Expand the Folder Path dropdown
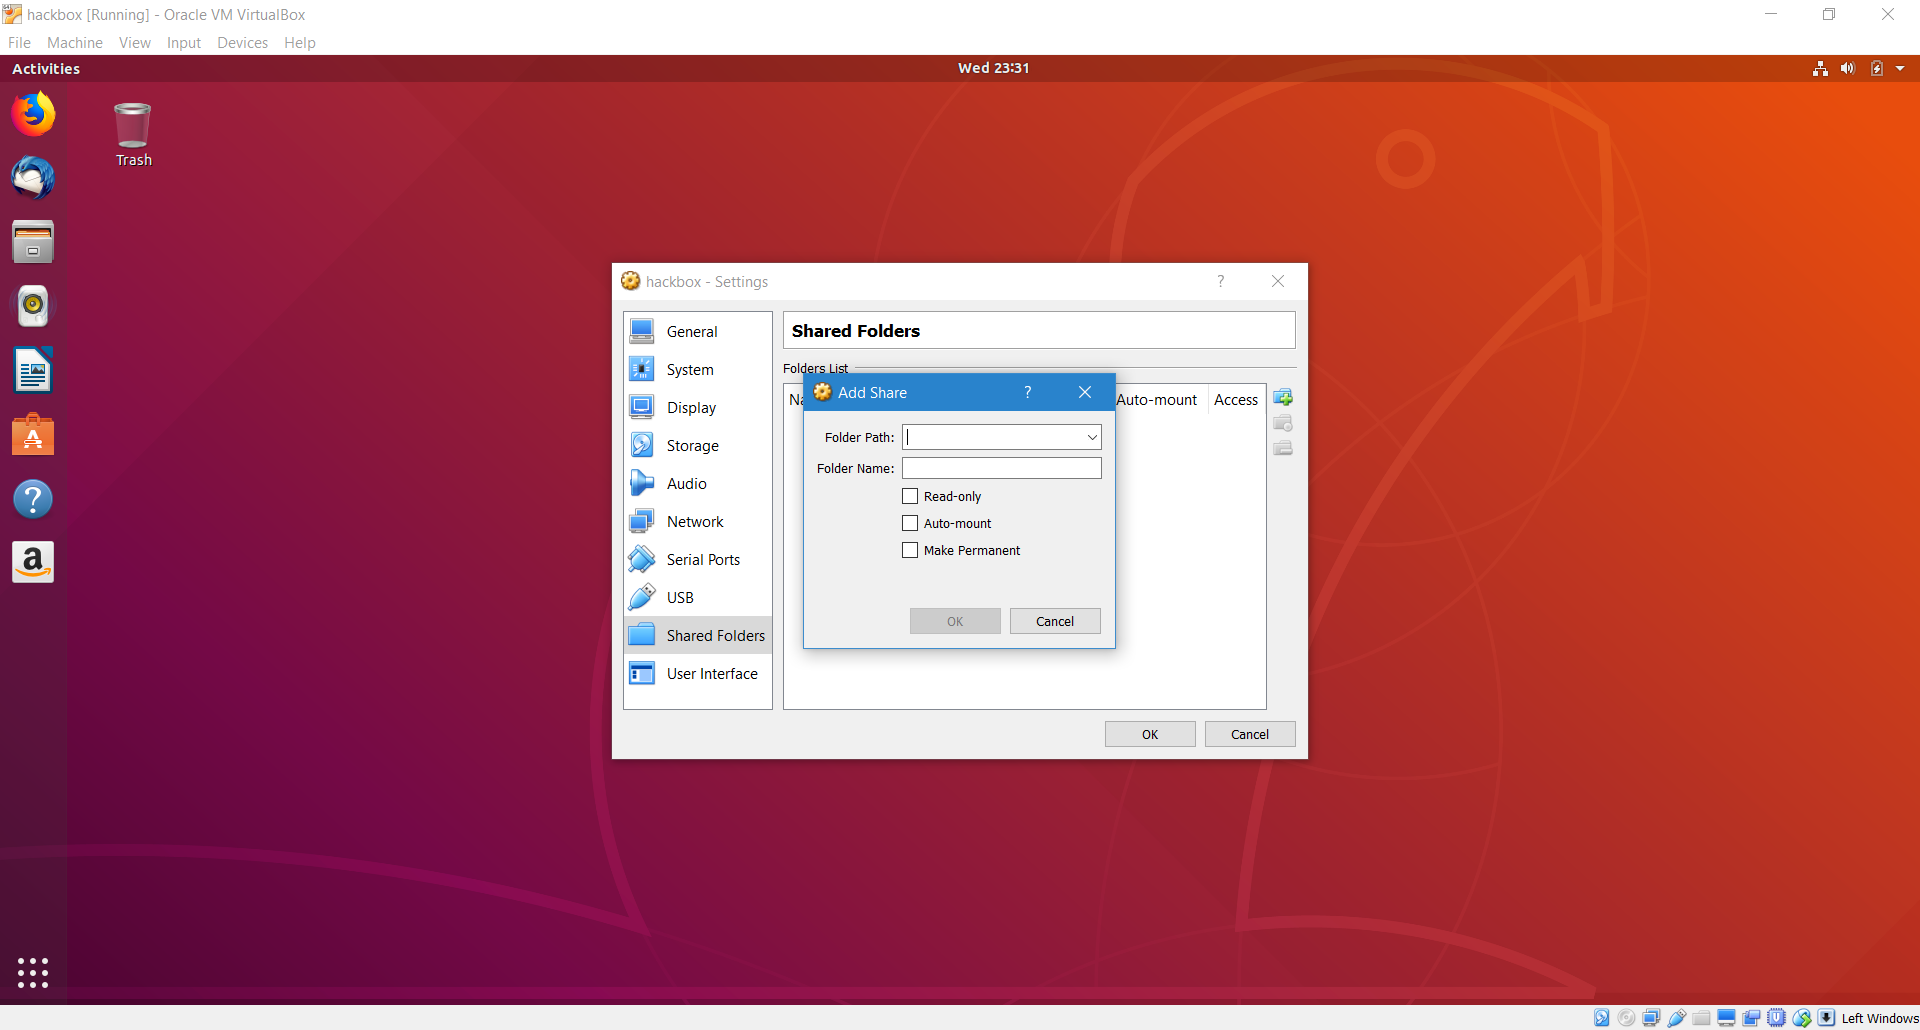Screen dimensions: 1920x1030 (x=1092, y=437)
